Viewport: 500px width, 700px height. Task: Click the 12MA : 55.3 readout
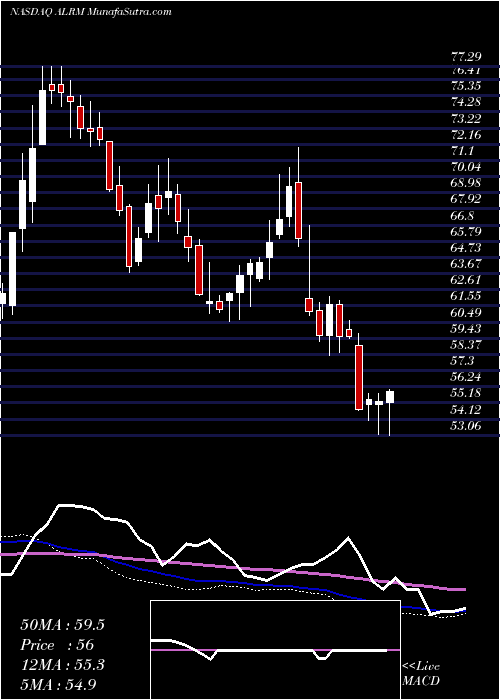(x=62, y=665)
